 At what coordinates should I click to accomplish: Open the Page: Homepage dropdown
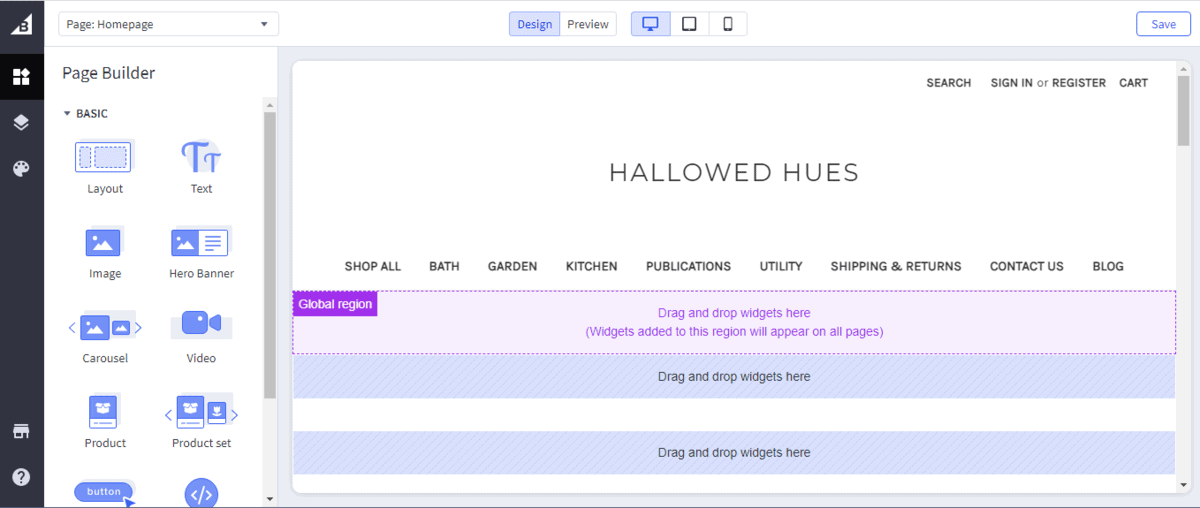(x=168, y=24)
